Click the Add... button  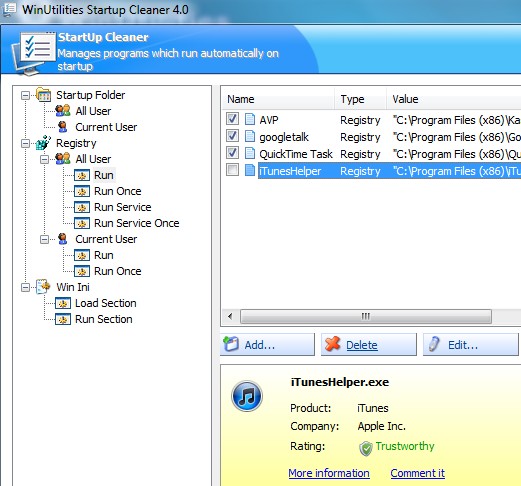pos(268,344)
